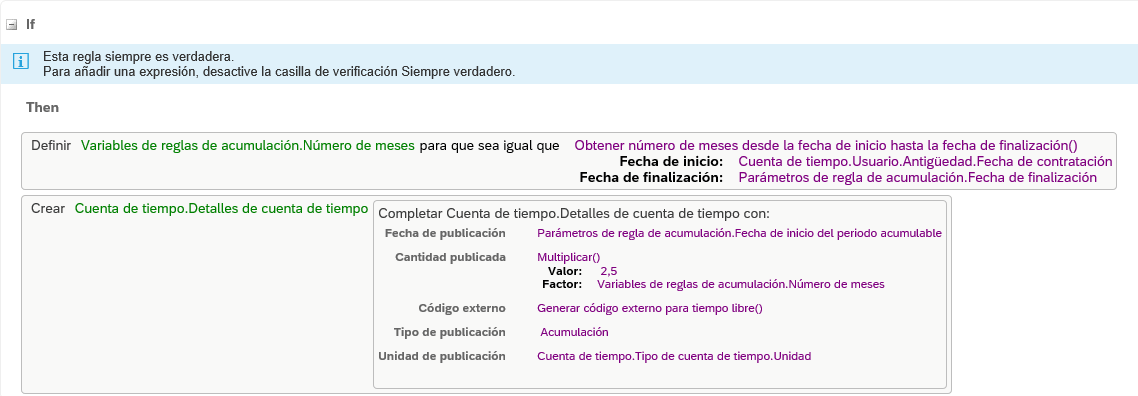Edit Unidad de publicación value
Image resolution: width=1138 pixels, height=396 pixels.
674,356
